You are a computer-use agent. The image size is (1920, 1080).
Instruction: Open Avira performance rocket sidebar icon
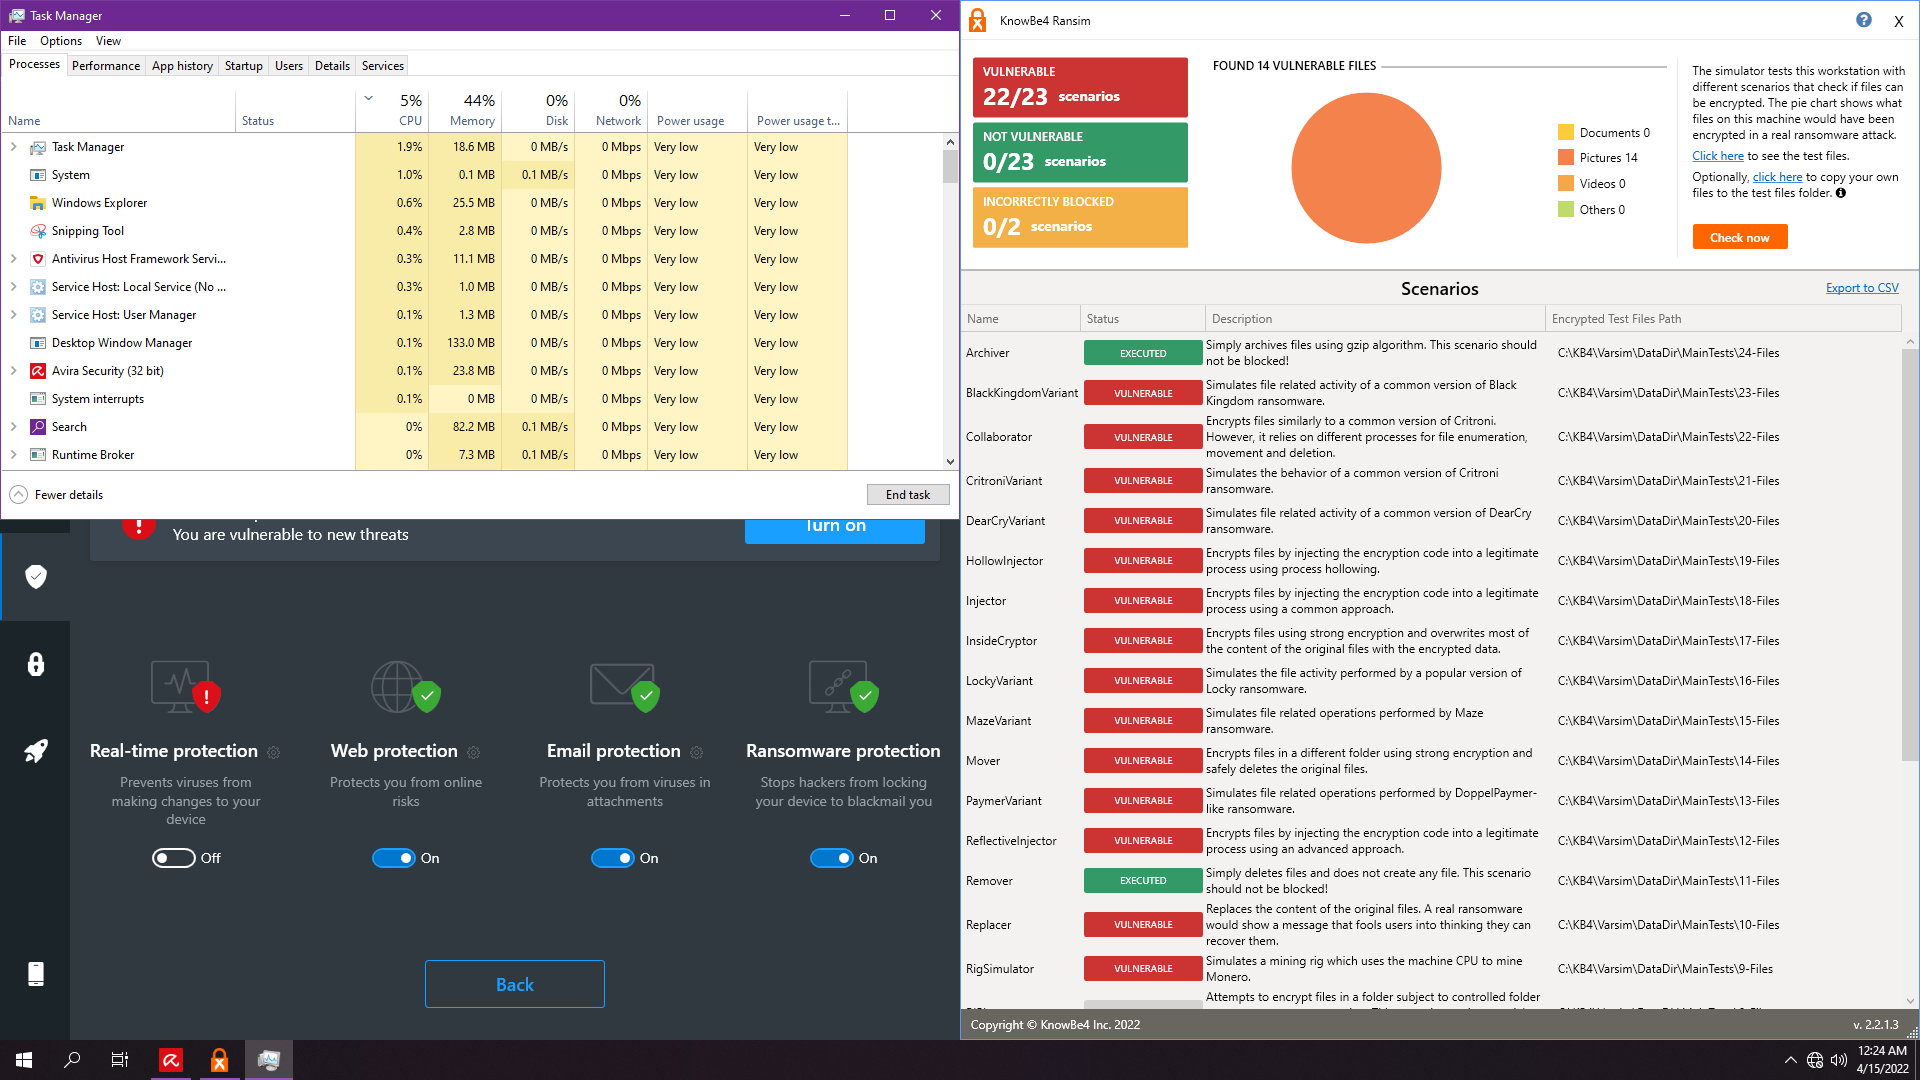[36, 751]
